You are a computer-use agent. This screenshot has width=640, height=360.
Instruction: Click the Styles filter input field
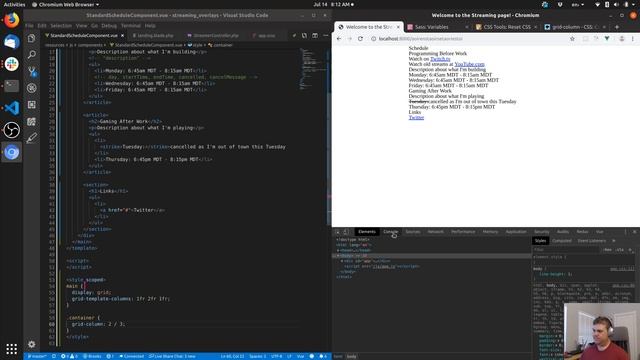(567, 250)
